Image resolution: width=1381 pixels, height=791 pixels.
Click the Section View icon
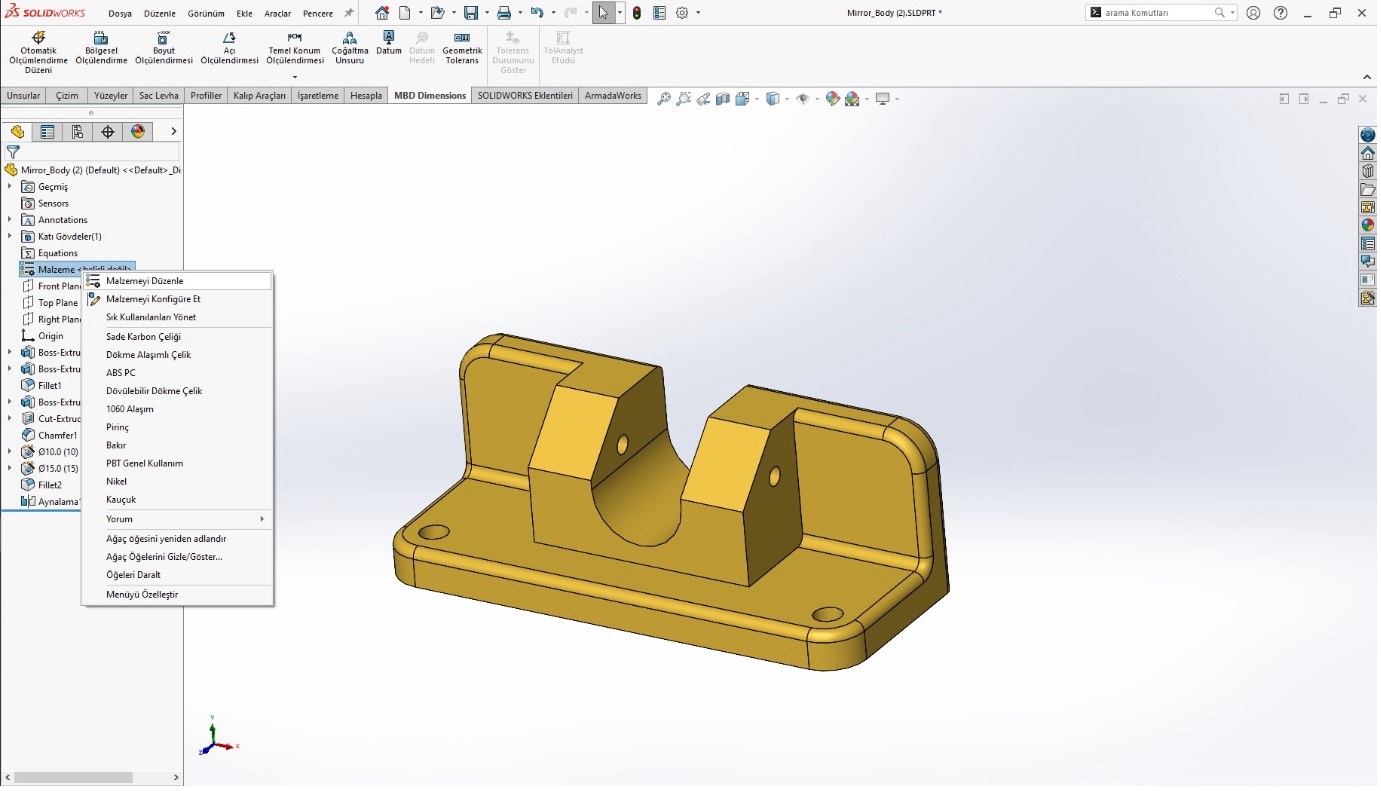722,97
